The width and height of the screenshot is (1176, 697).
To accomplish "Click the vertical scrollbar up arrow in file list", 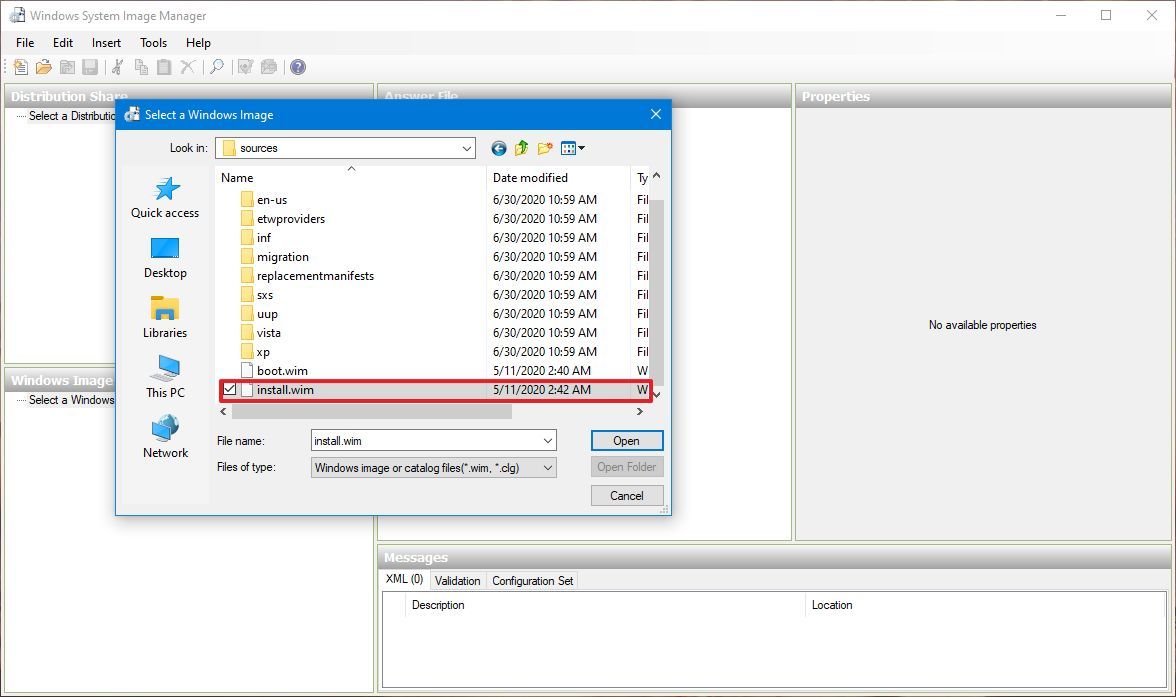I will [656, 176].
